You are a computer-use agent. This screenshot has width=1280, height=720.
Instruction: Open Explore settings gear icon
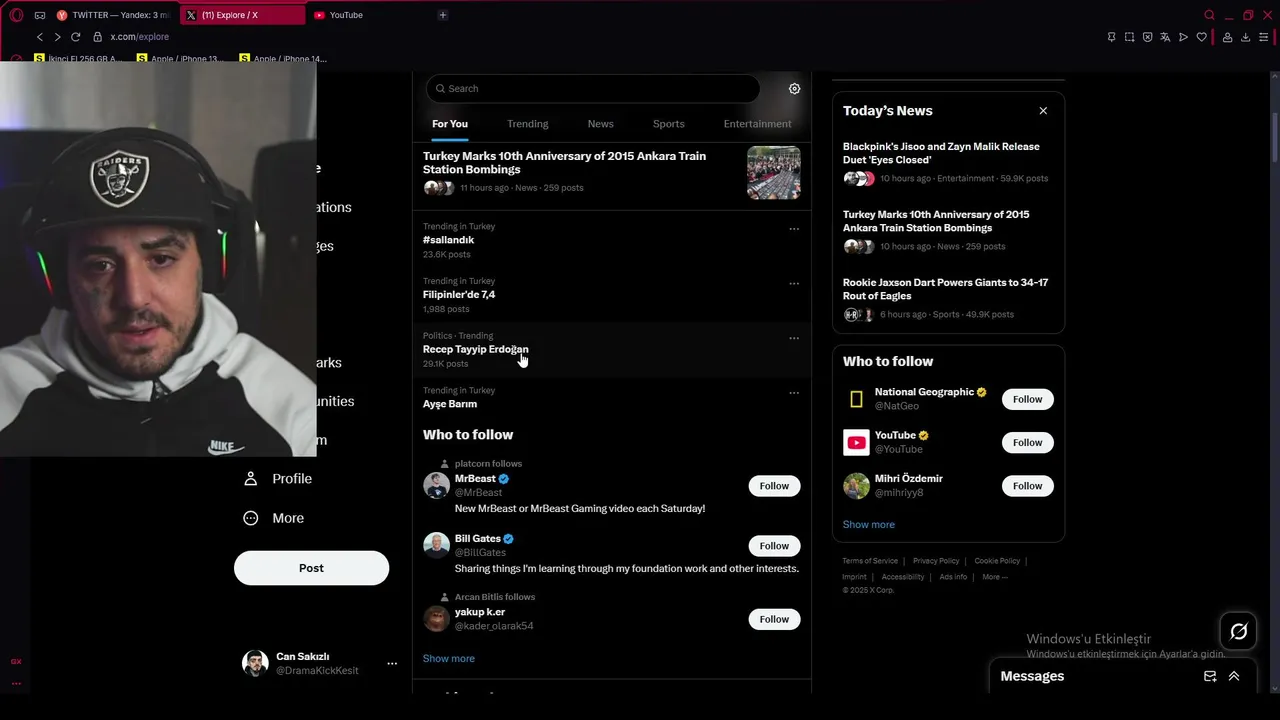[x=794, y=89]
